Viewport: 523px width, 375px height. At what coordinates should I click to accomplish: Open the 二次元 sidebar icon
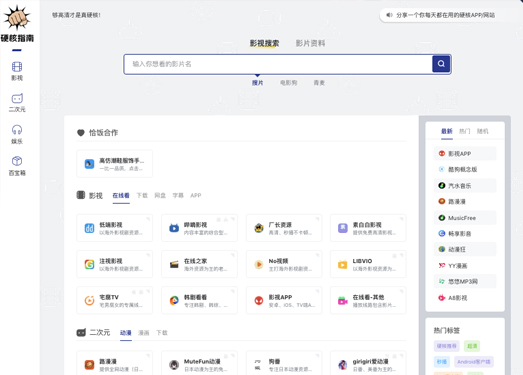point(17,98)
